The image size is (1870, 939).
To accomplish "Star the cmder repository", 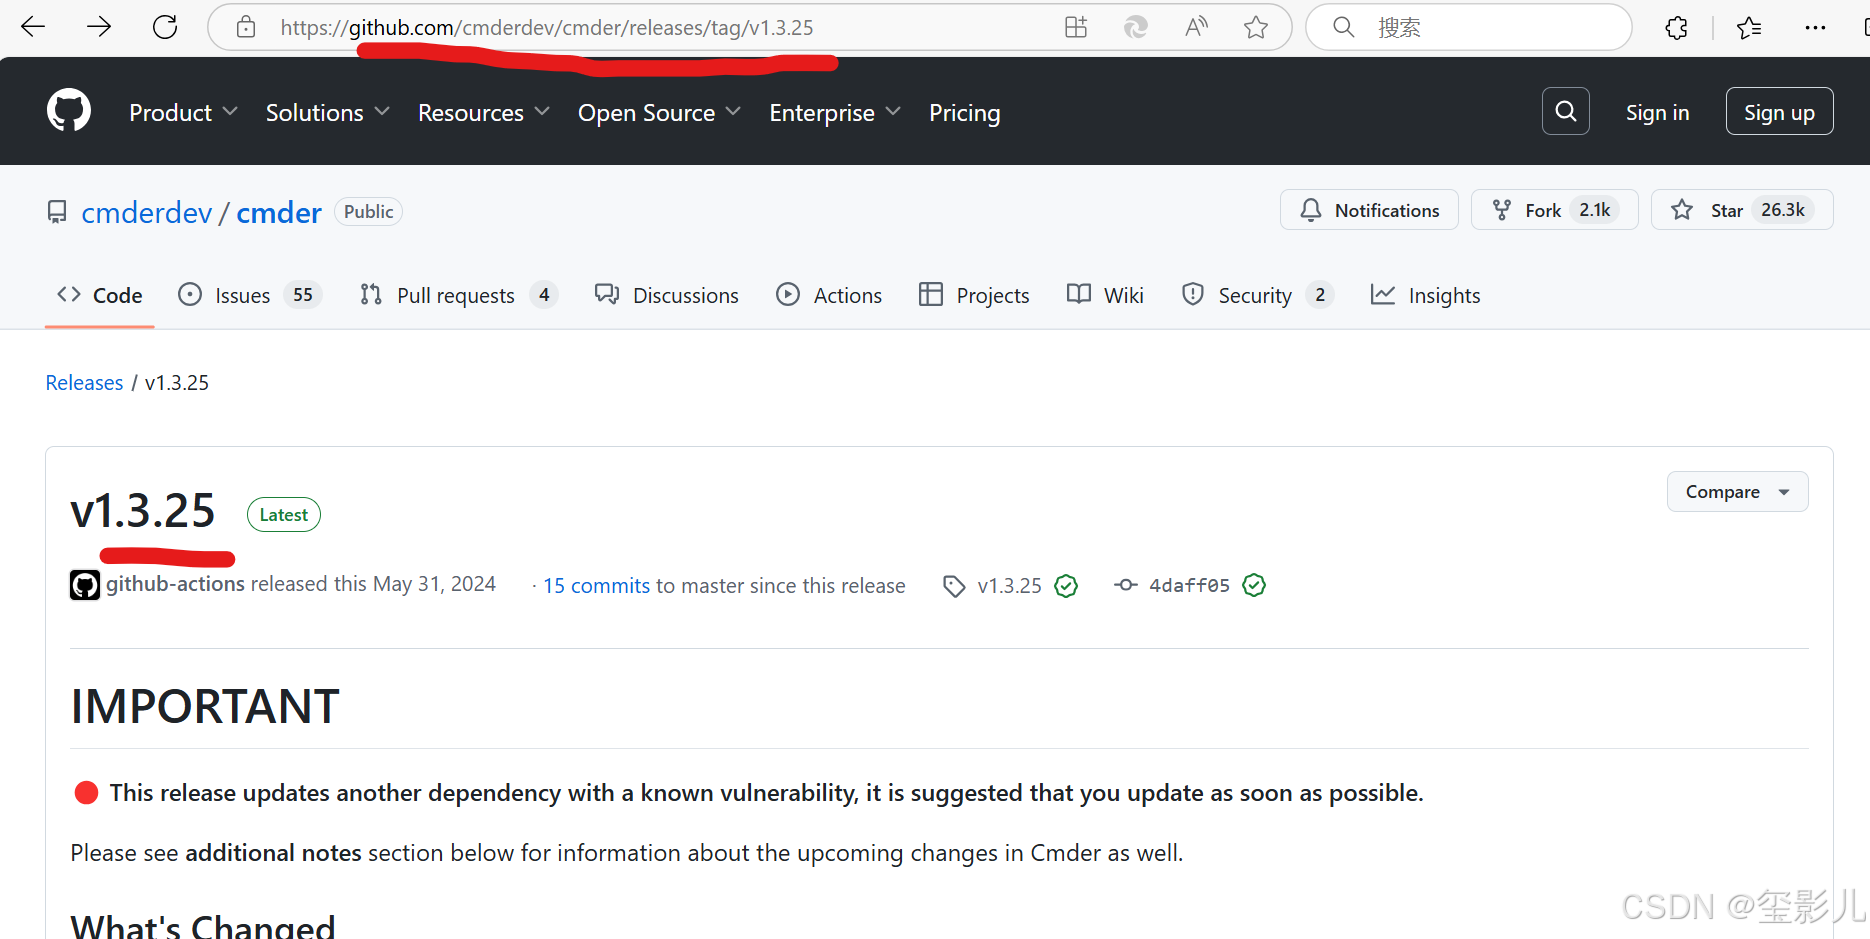I will tap(1742, 210).
